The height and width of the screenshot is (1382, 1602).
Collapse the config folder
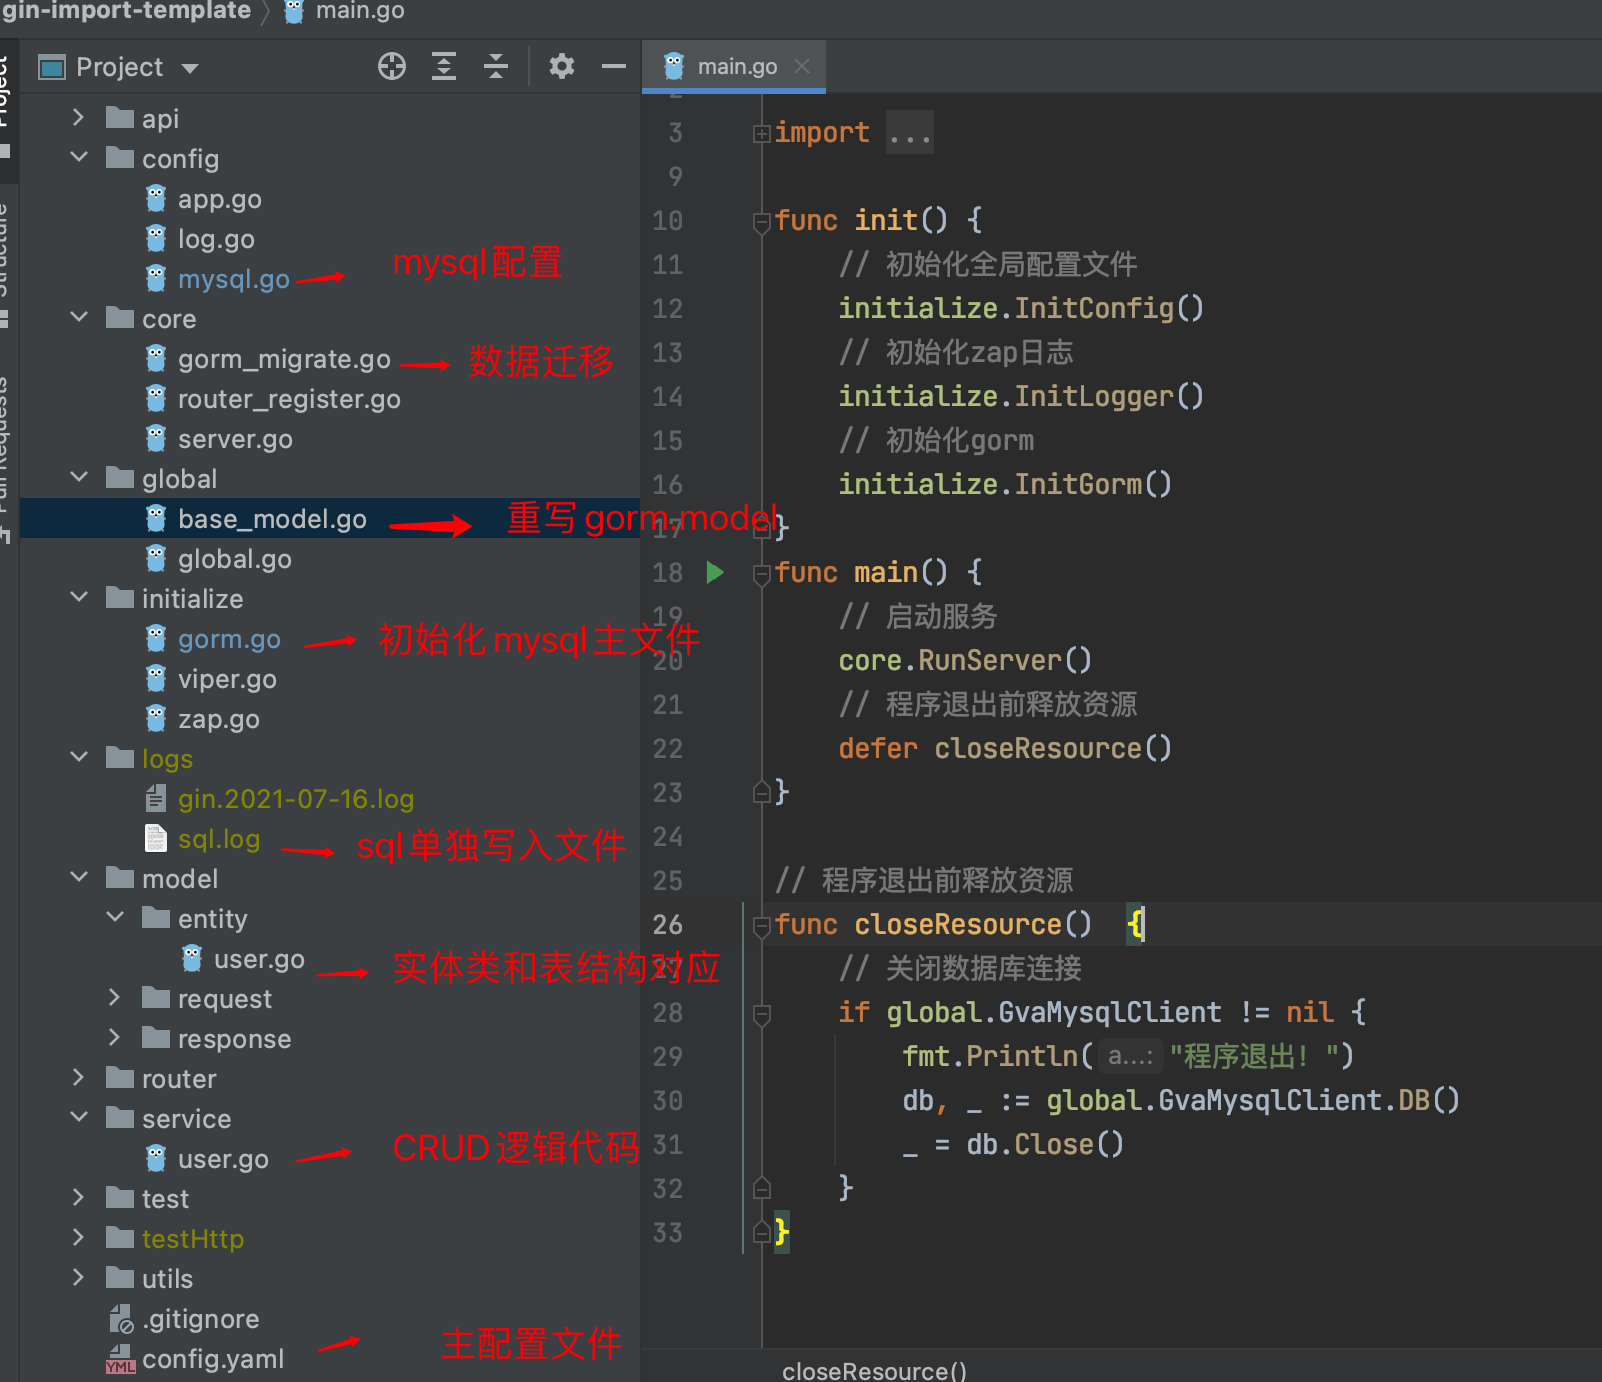pos(79,158)
